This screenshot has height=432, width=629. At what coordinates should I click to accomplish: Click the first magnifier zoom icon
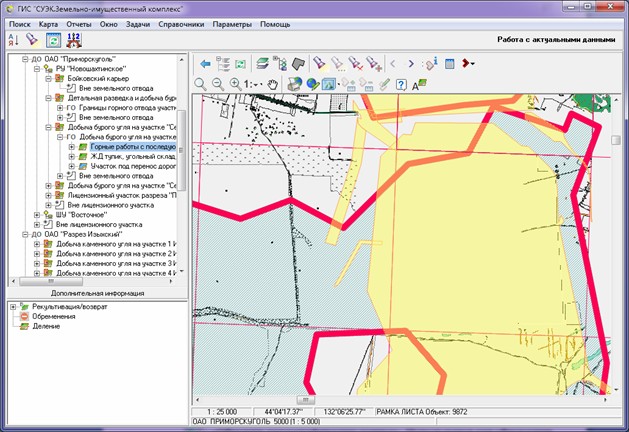point(200,84)
